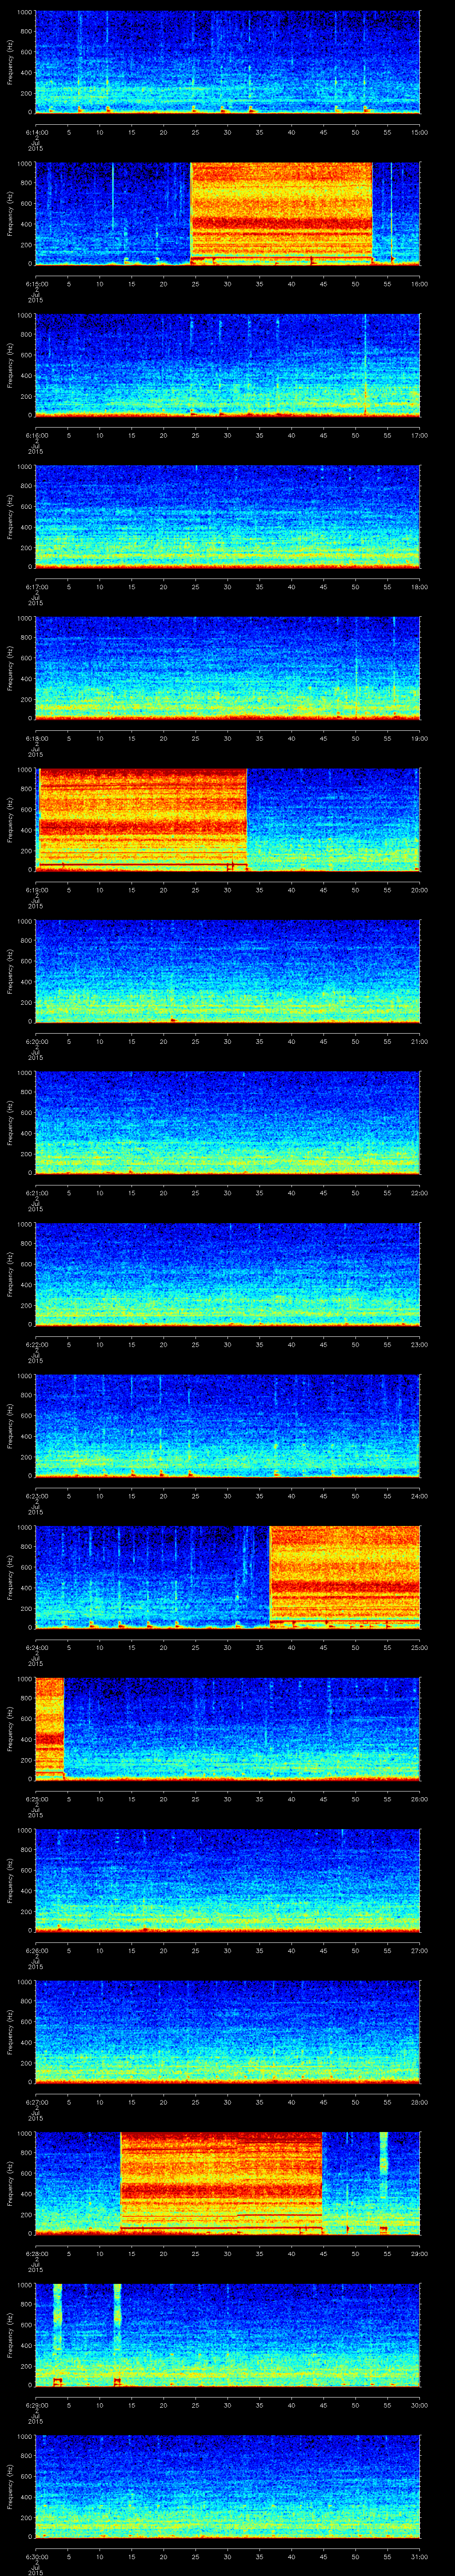Click the 6:16:00 start time label
Viewport: 455px width, 2576px height.
coord(36,435)
